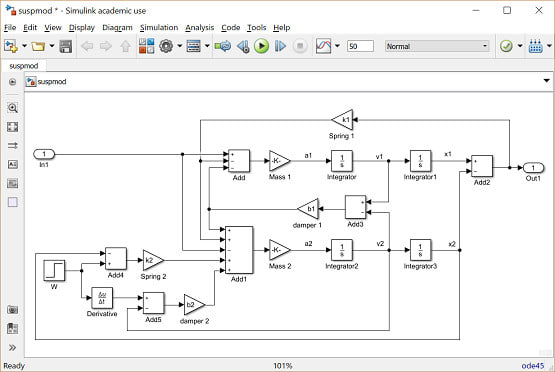Viewport: 555px width, 372px height.
Task: Select the Mass 1 gain block
Action: [x=280, y=161]
